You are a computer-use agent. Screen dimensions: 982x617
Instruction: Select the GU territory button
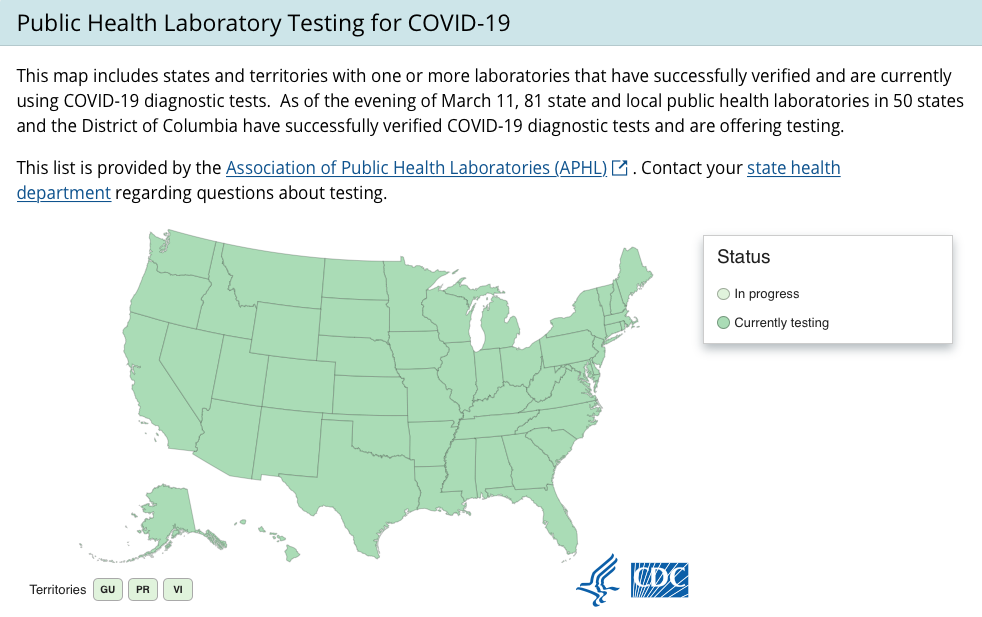point(108,589)
